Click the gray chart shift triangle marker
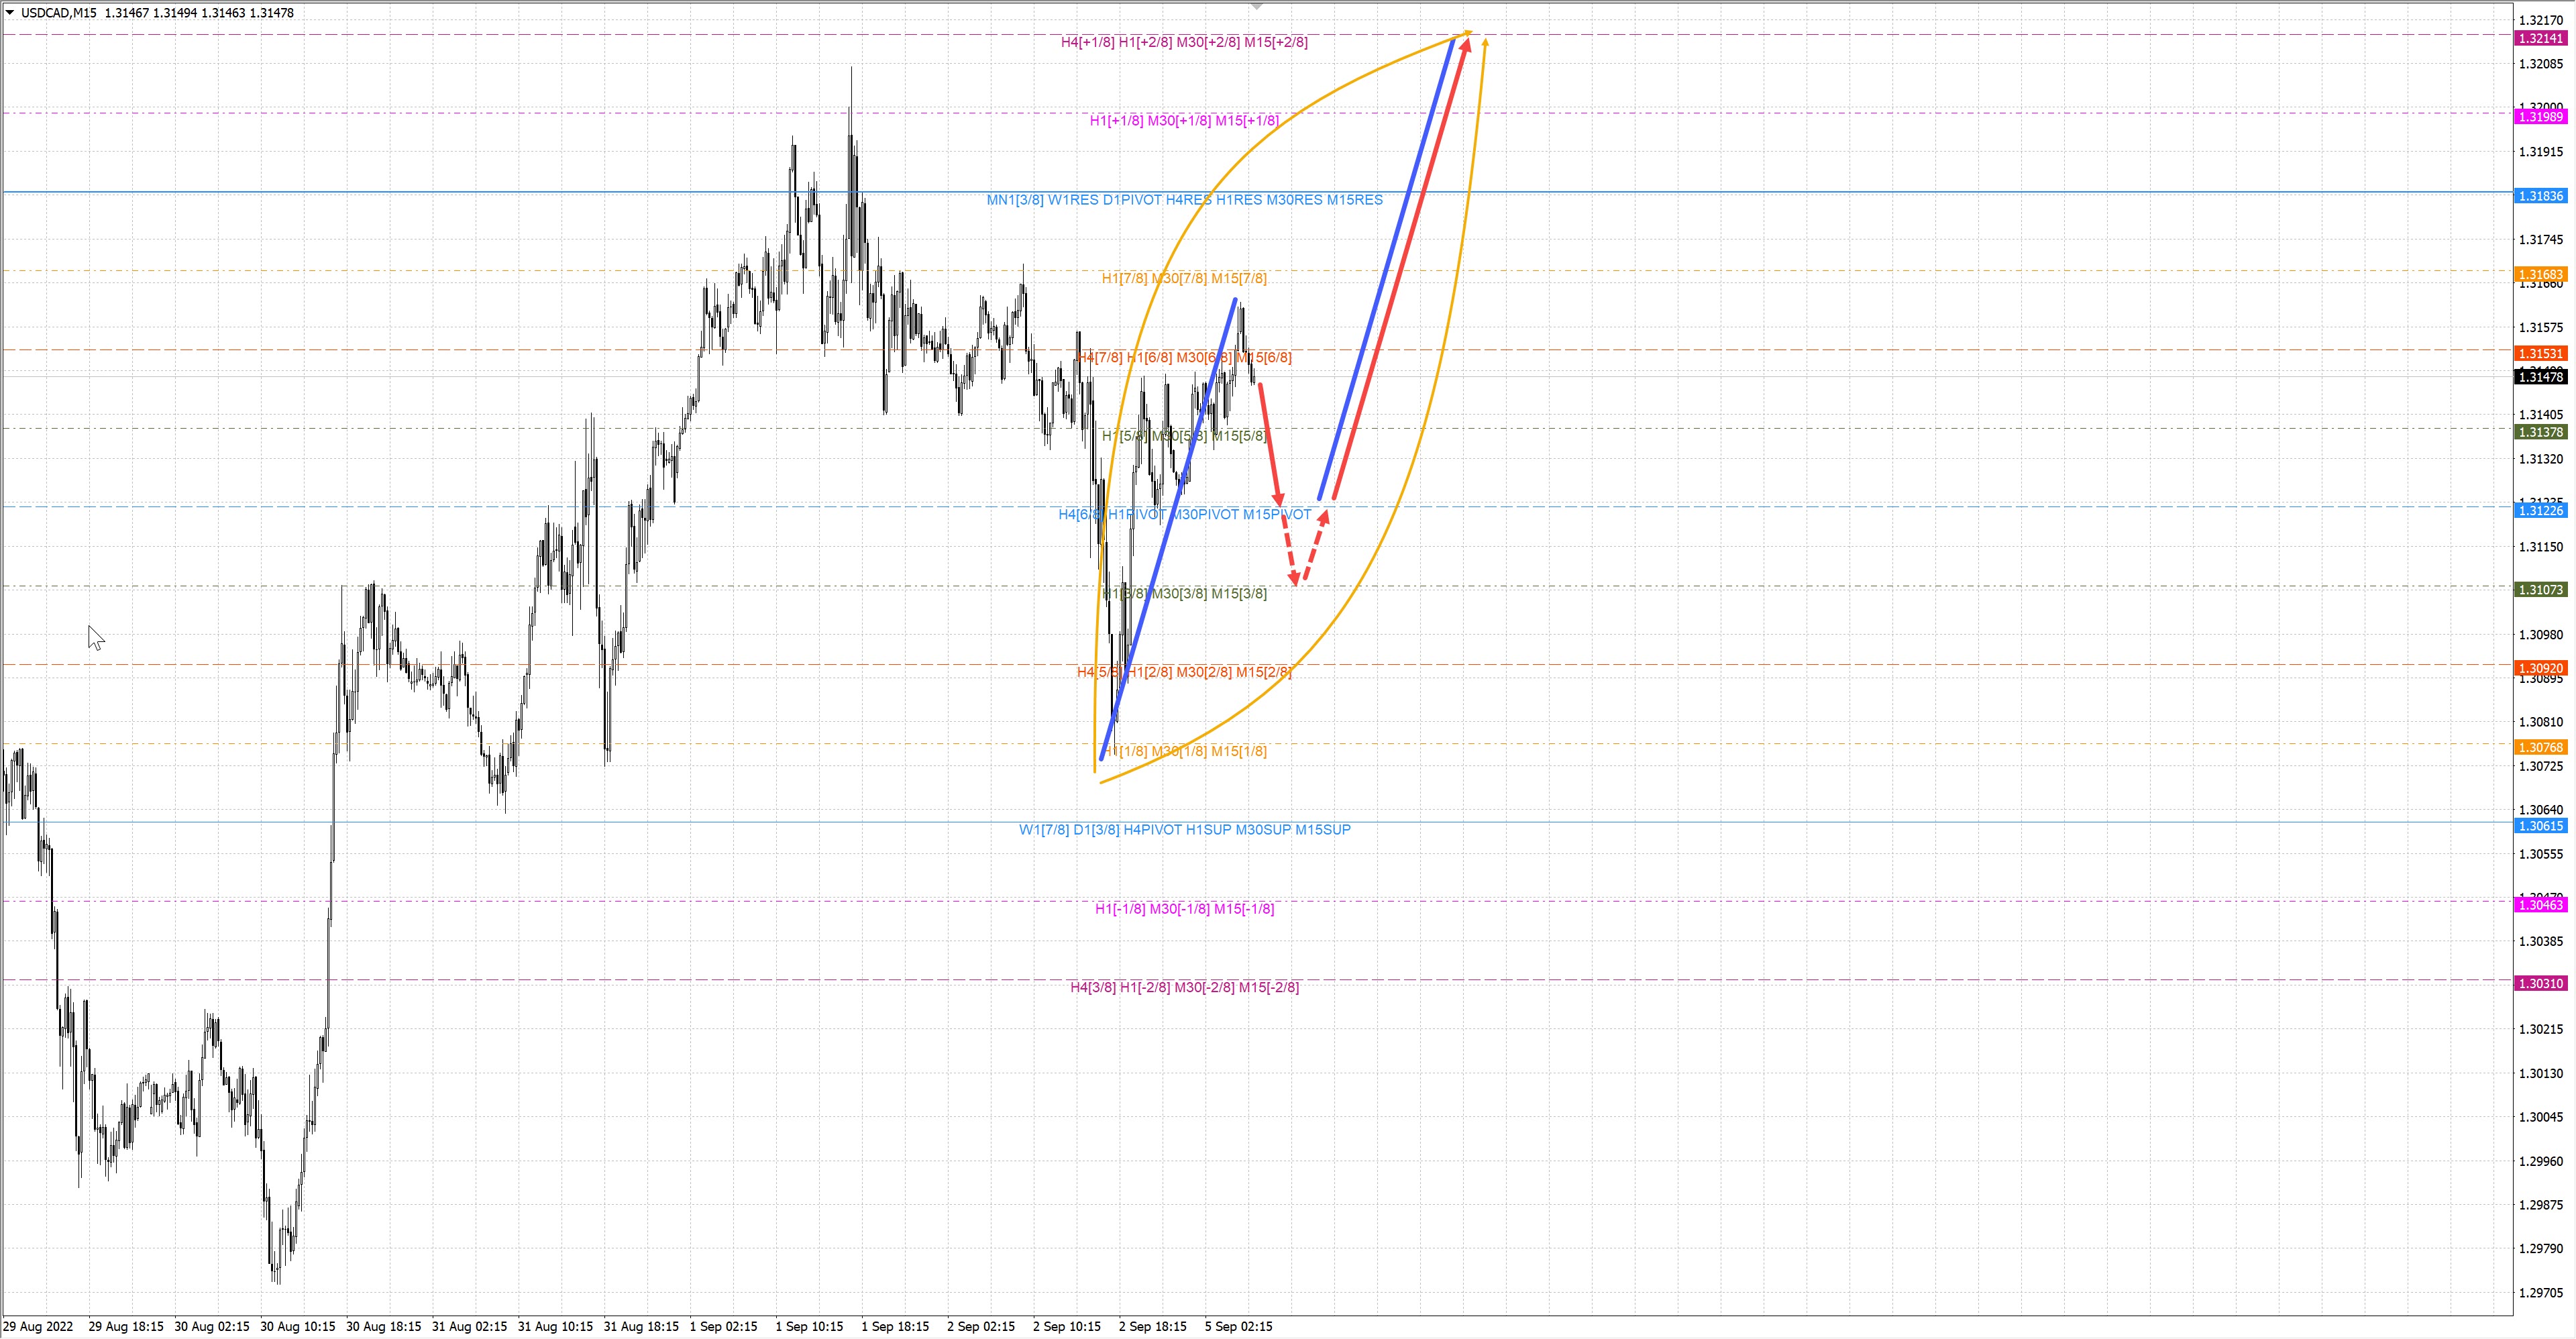This screenshot has height=1339, width=2576. 1257,7
